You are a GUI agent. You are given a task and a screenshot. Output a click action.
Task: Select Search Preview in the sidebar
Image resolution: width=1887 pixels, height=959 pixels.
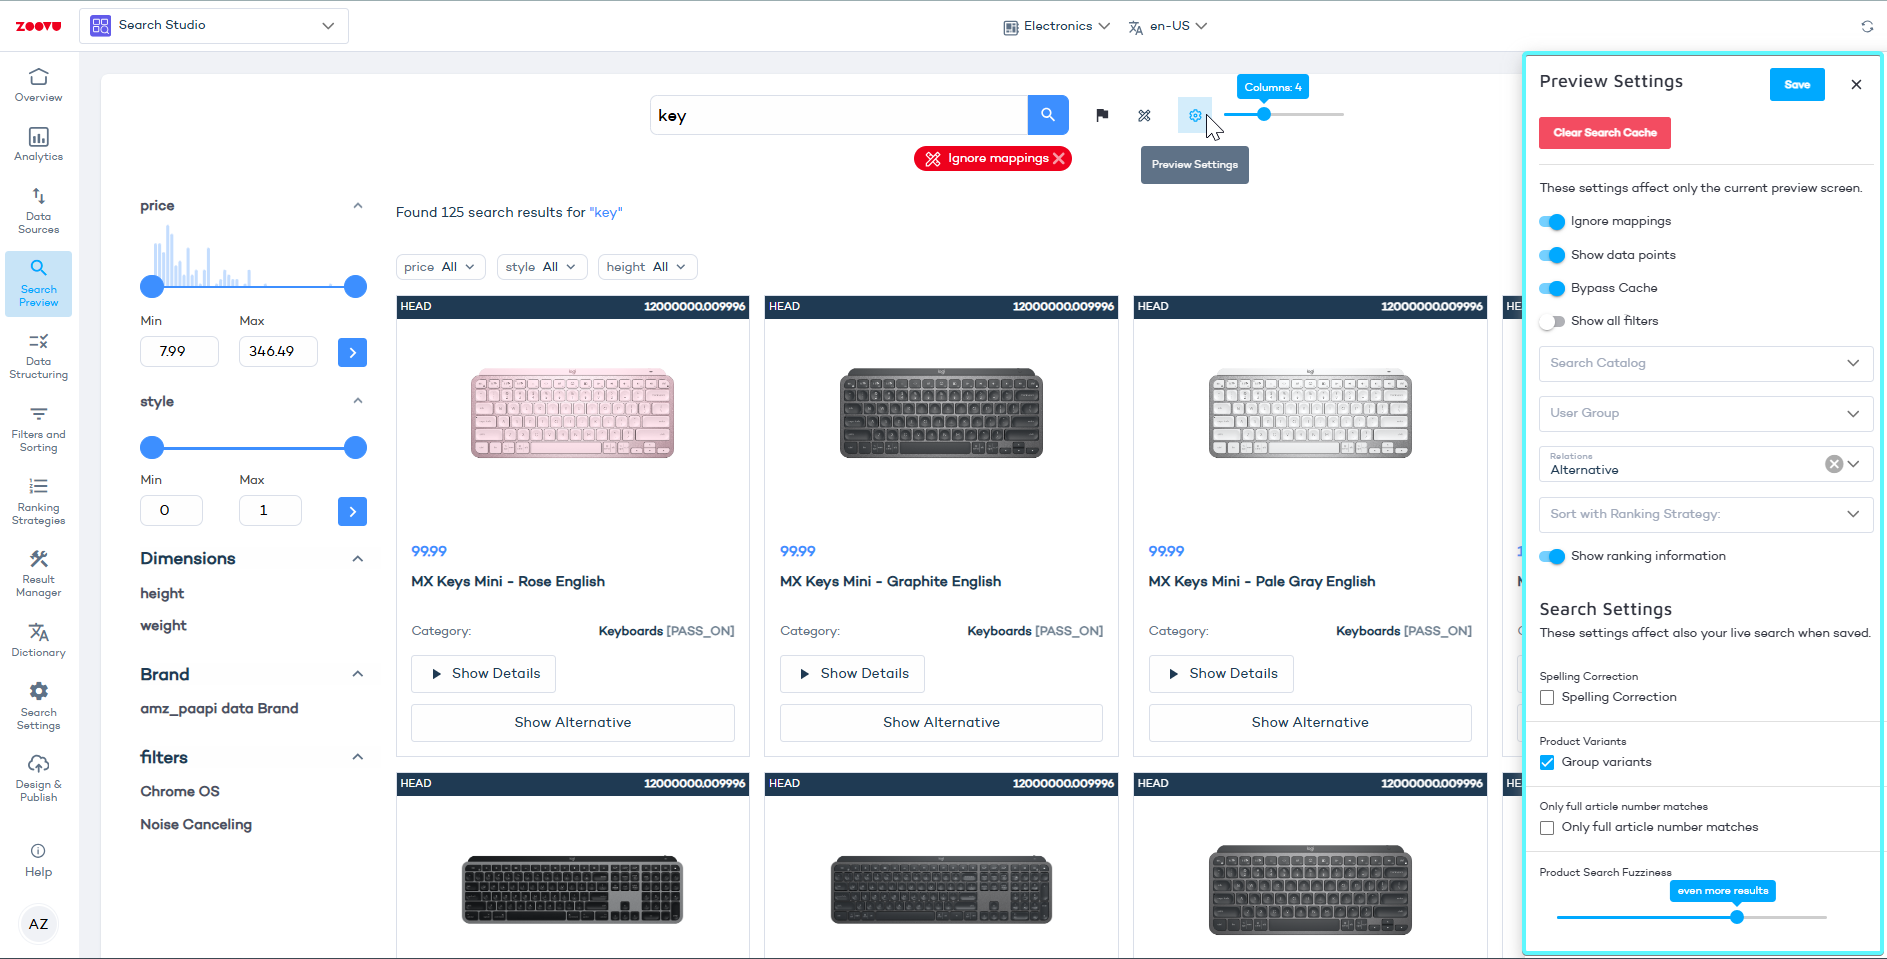(38, 283)
